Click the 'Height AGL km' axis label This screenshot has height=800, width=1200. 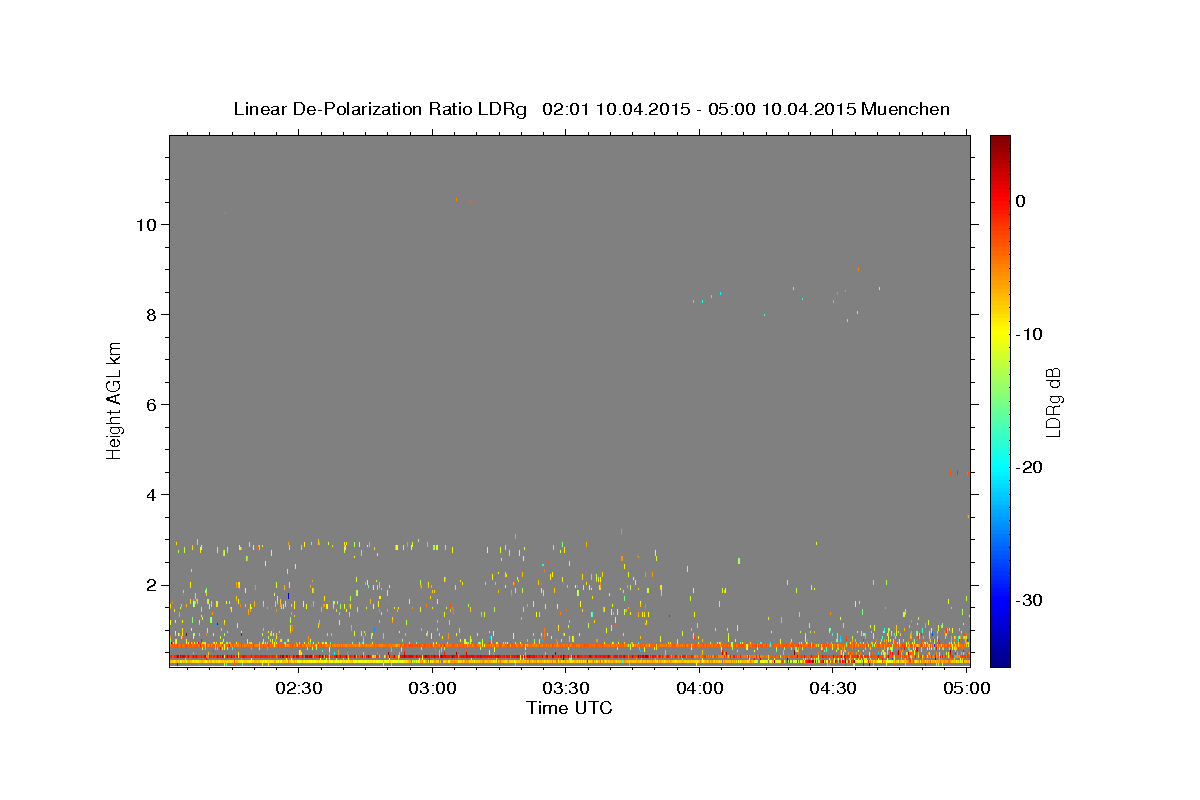(x=115, y=401)
